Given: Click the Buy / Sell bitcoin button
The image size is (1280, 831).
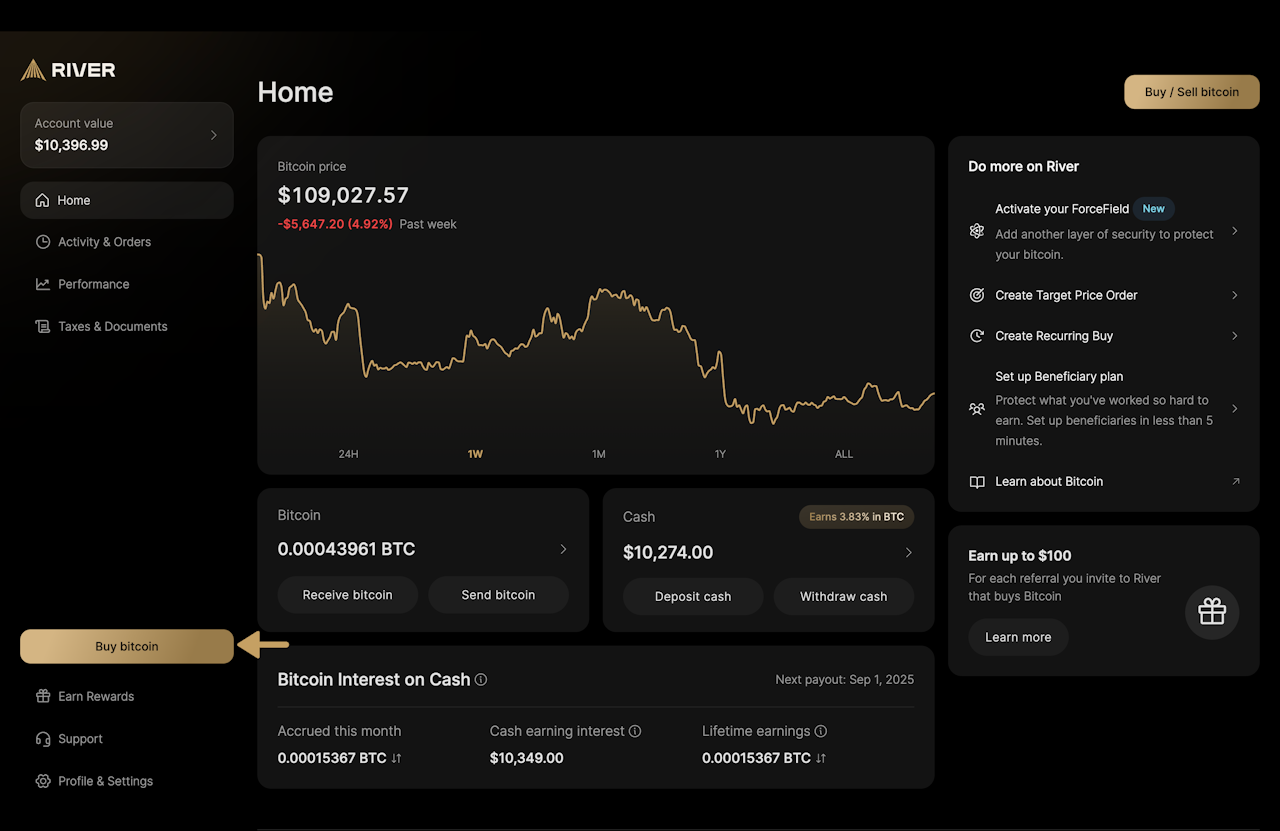Looking at the screenshot, I should coord(1191,92).
